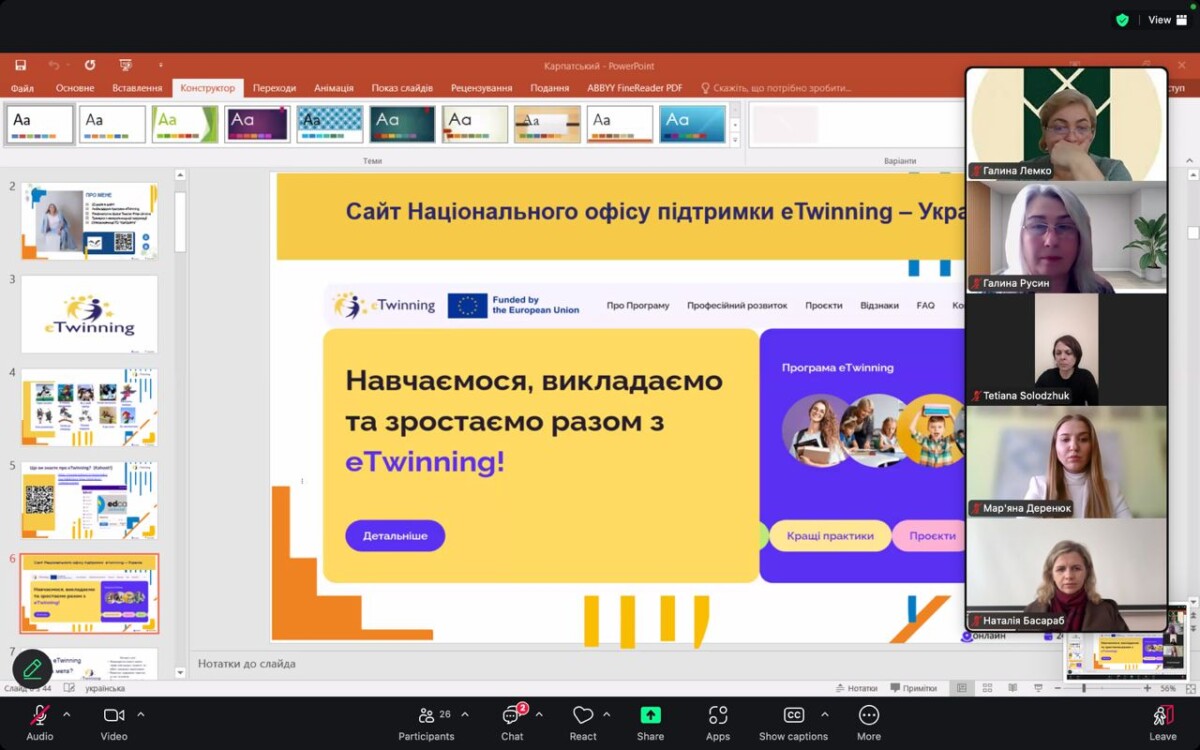This screenshot has width=1200, height=750.
Task: Select slide 3 thumbnail with eTwinning logo
Action: click(x=89, y=314)
